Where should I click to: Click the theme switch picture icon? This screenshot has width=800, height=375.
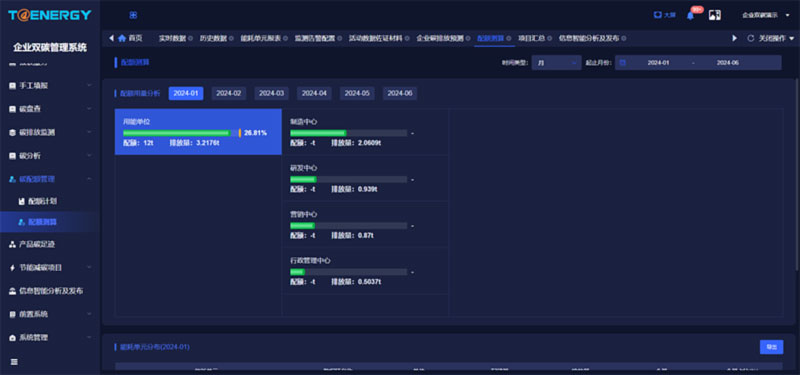tap(715, 15)
